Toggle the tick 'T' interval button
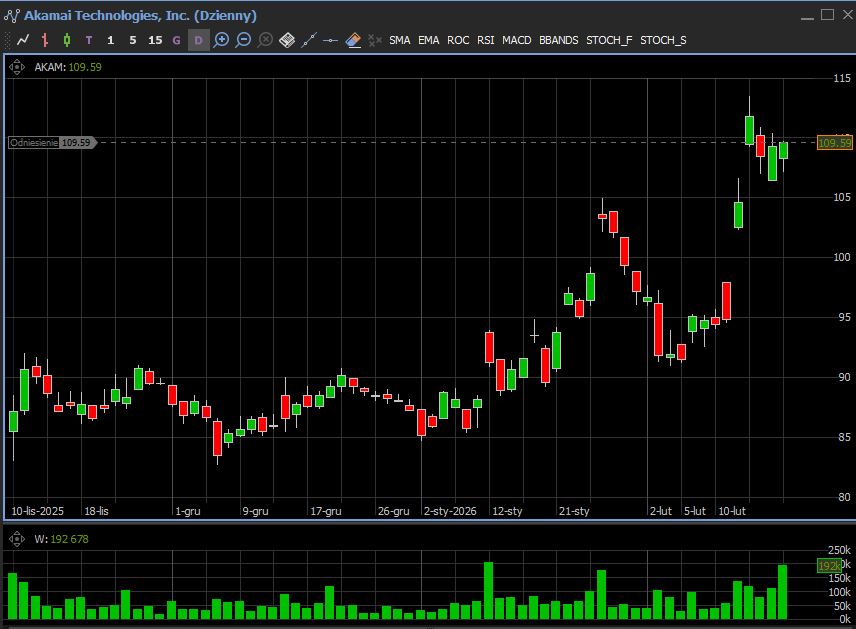This screenshot has height=629, width=856. click(89, 40)
